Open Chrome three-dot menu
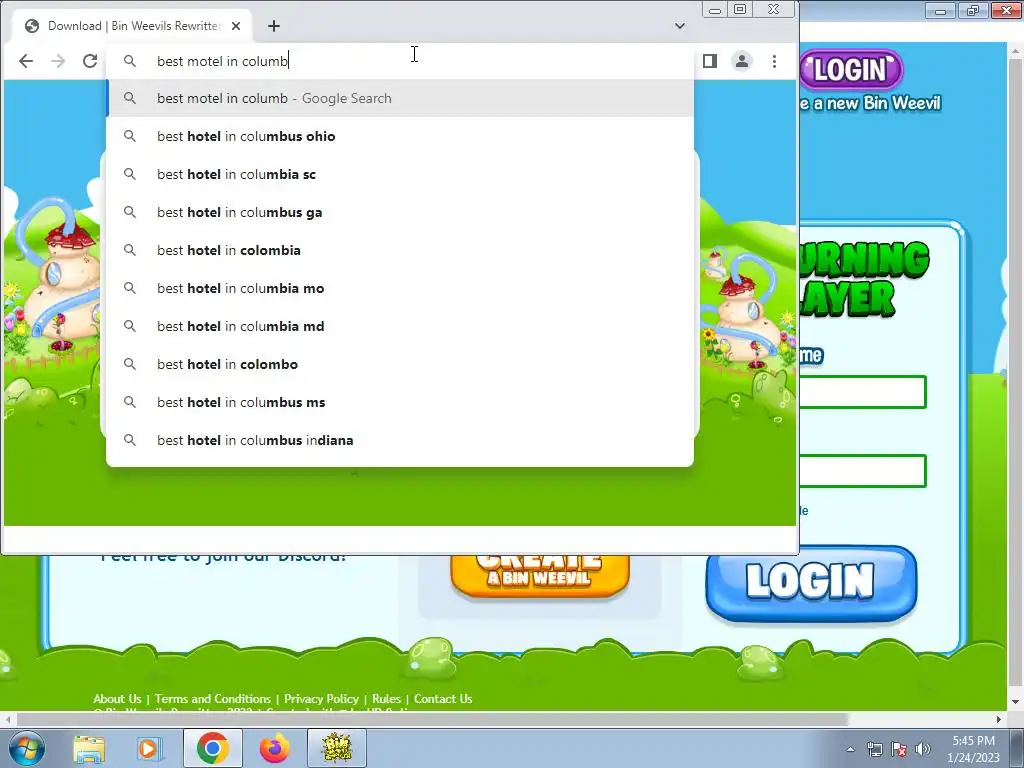Image resolution: width=1024 pixels, height=768 pixels. pyautogui.click(x=774, y=61)
